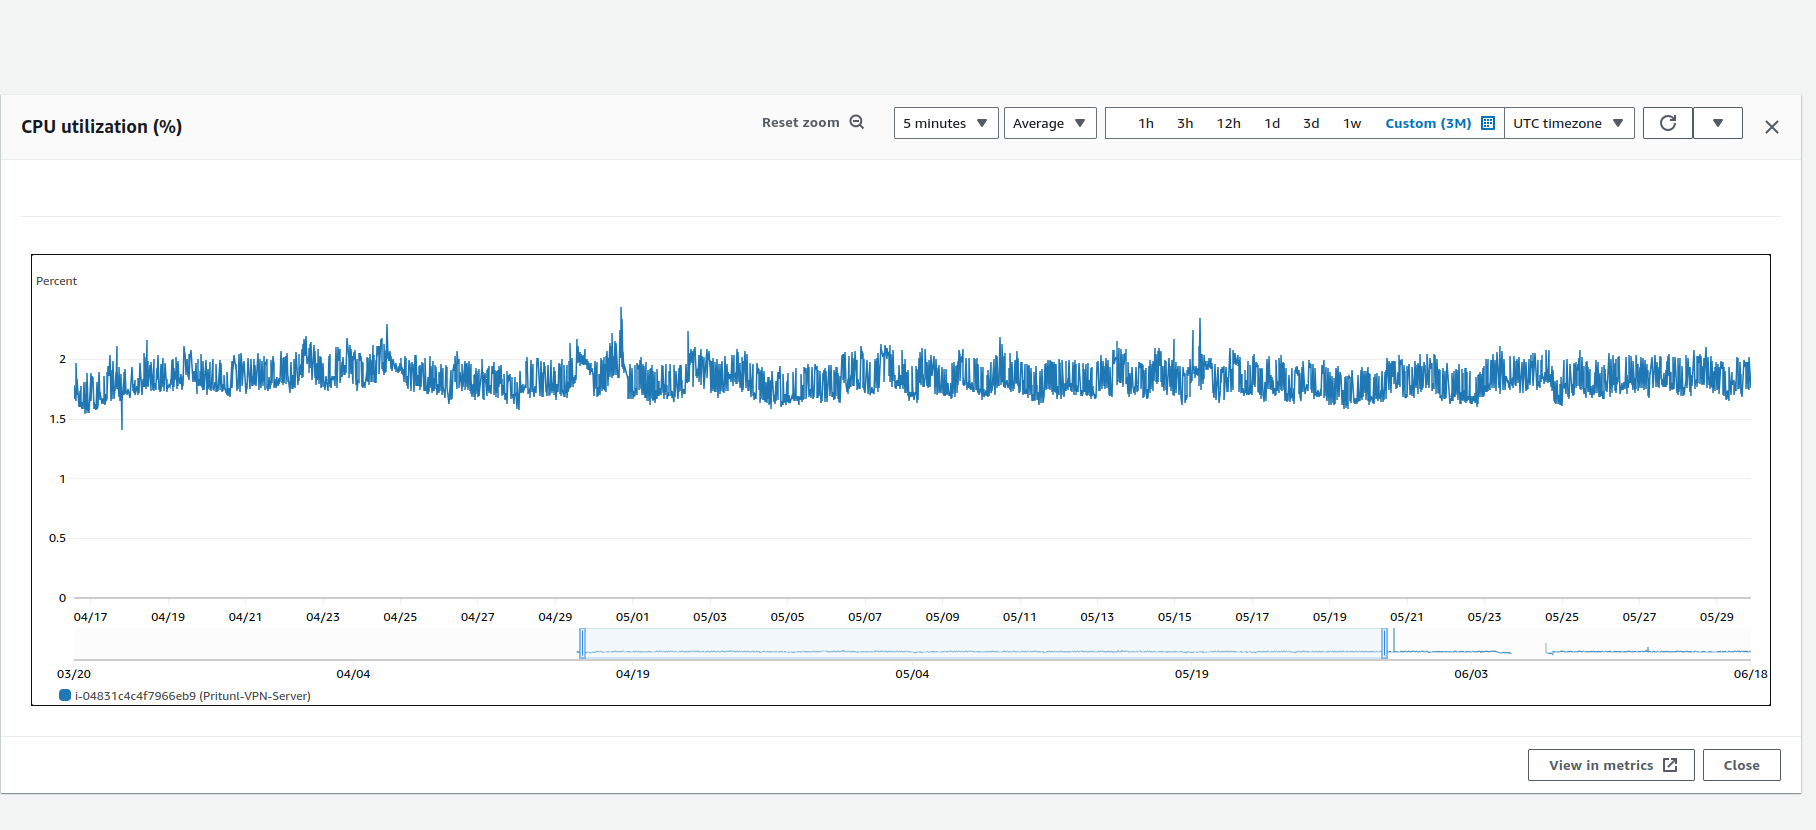Screen dimensions: 1816x830
Task: Select the 1d time range
Action: point(1272,123)
